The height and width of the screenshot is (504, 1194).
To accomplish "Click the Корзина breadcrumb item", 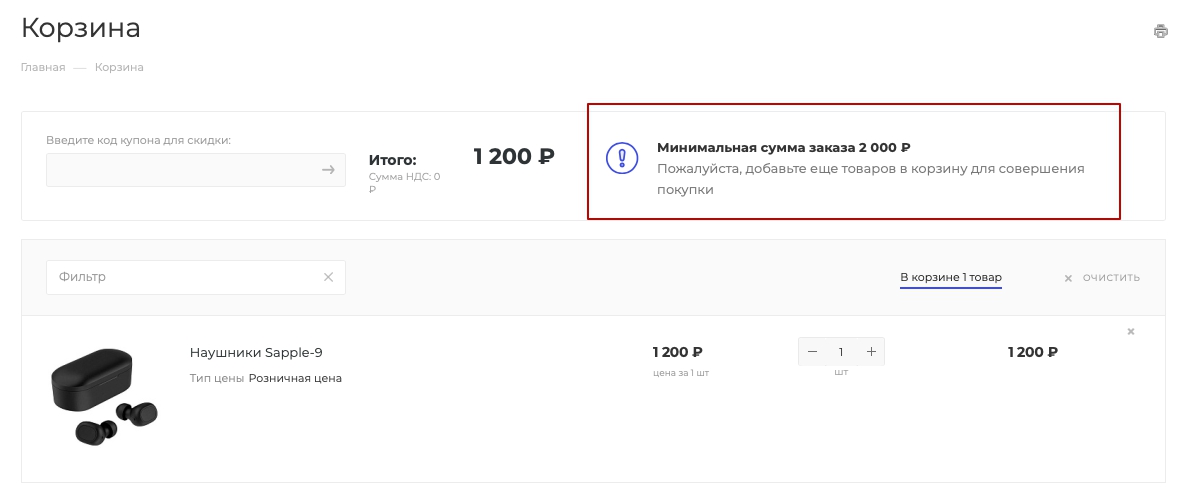I will pos(120,67).
